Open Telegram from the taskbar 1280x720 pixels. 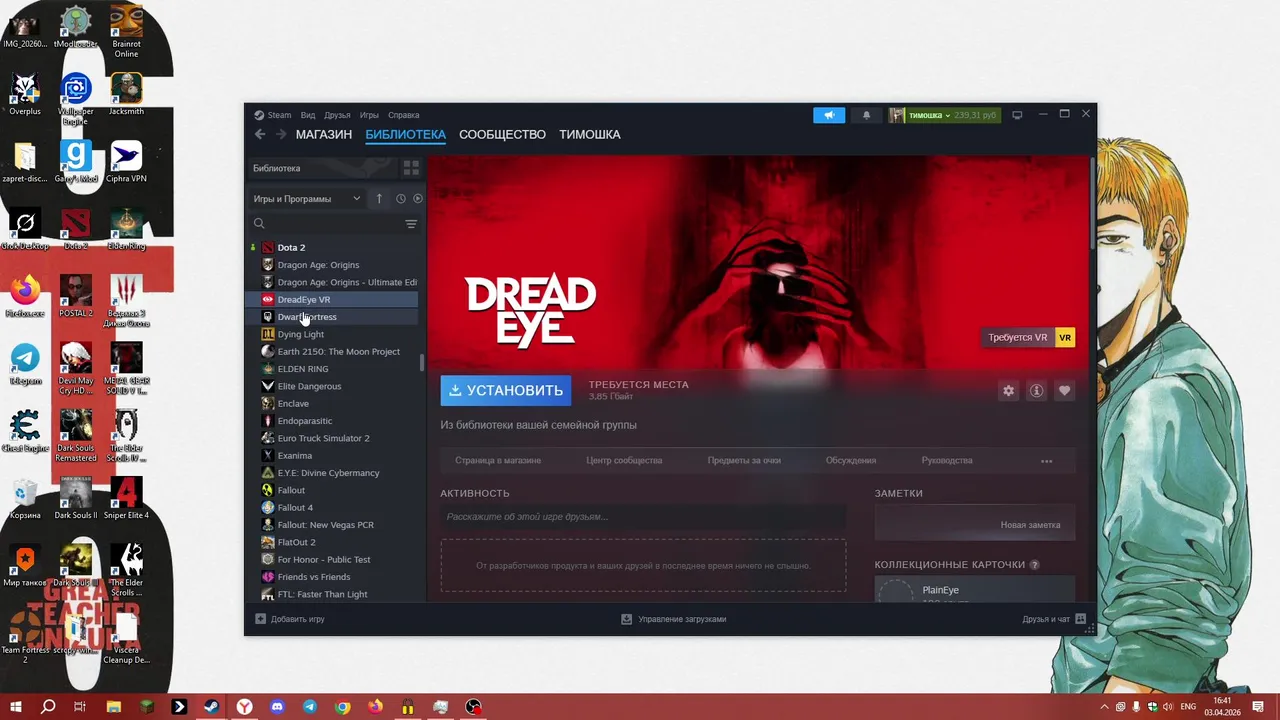click(310, 706)
